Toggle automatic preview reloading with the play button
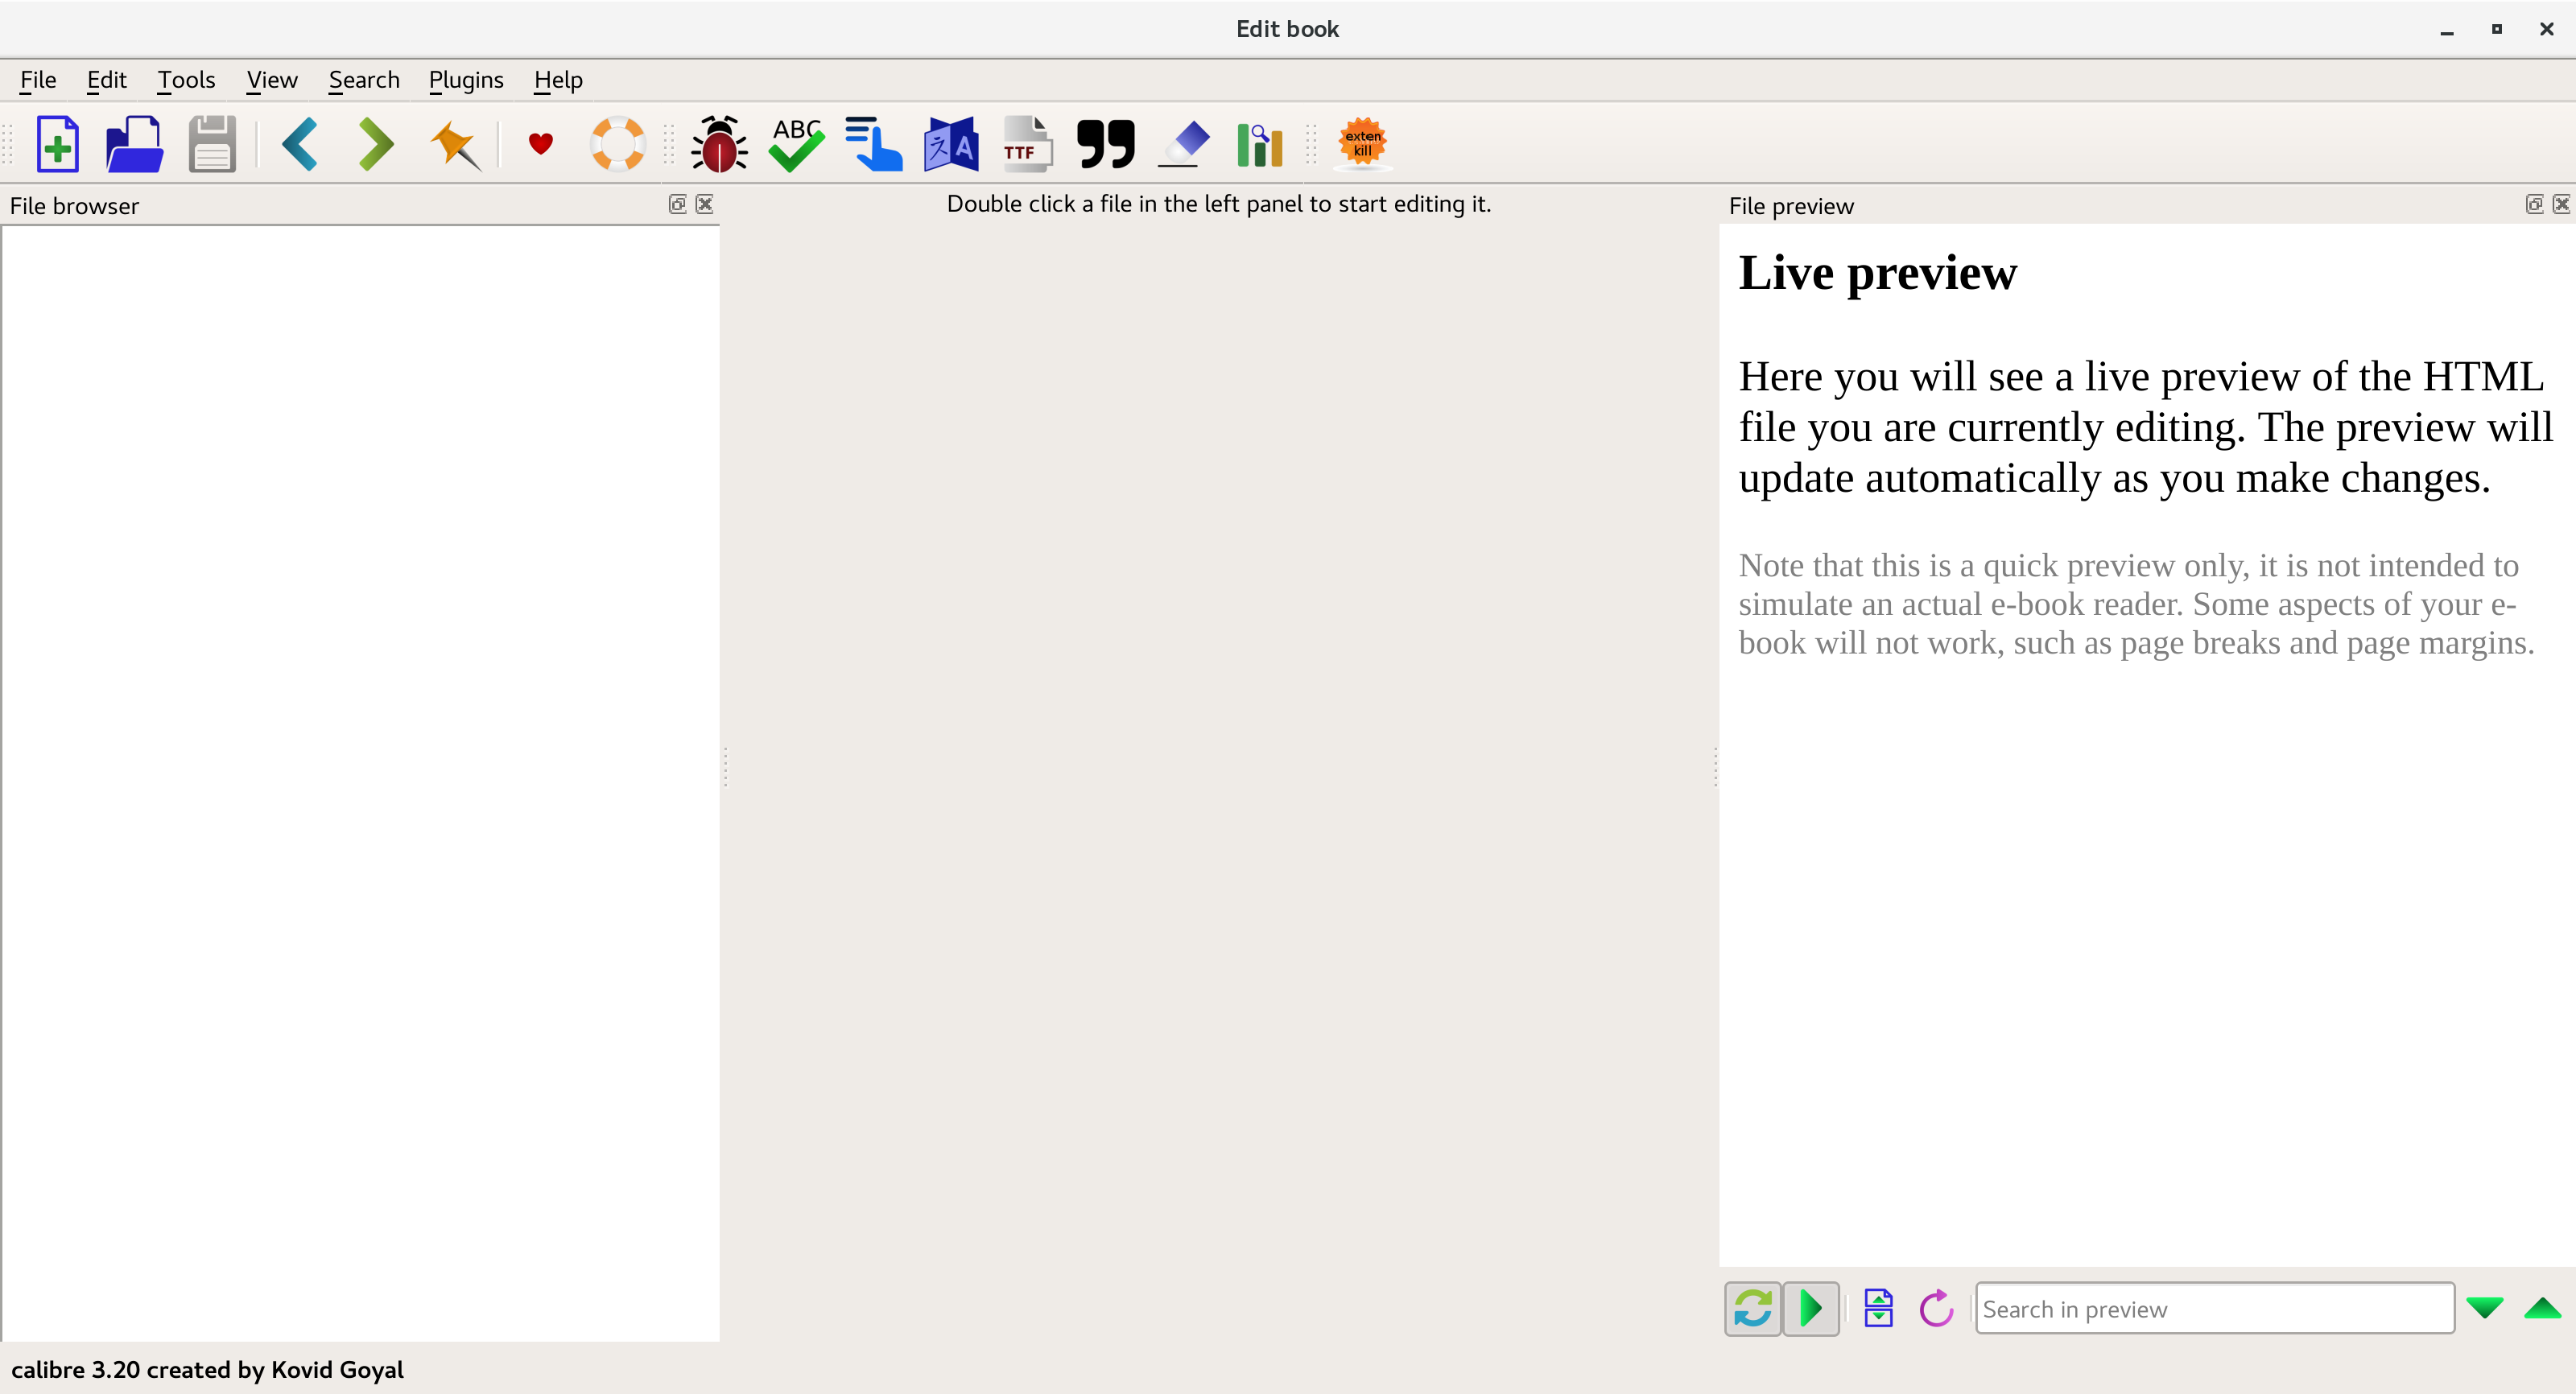This screenshot has width=2576, height=1394. [1813, 1308]
